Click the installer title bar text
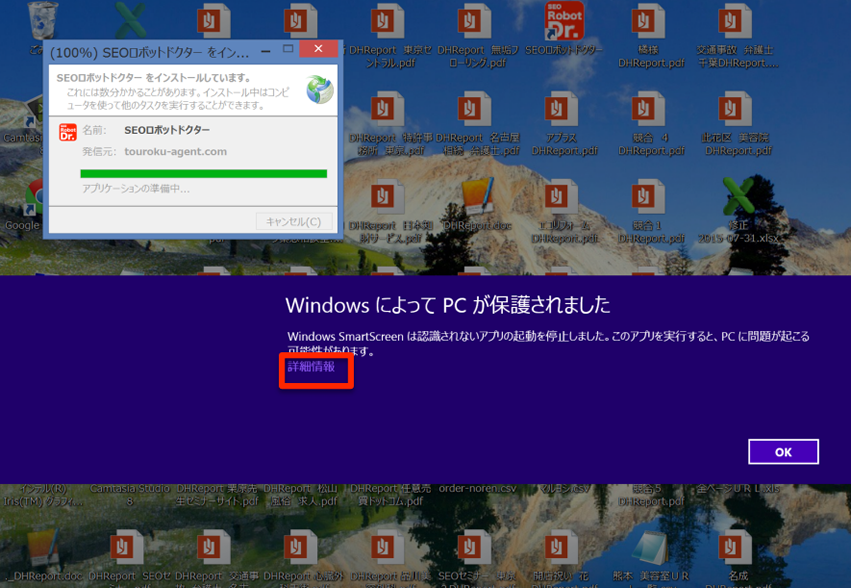 coord(149,53)
